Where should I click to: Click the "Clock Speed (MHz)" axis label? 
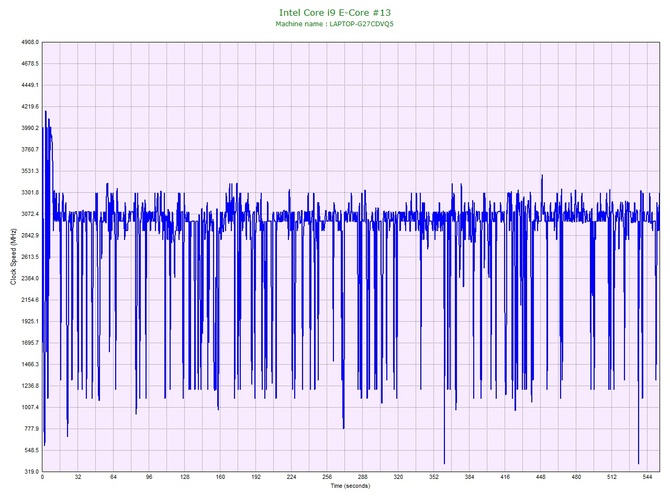coord(13,257)
